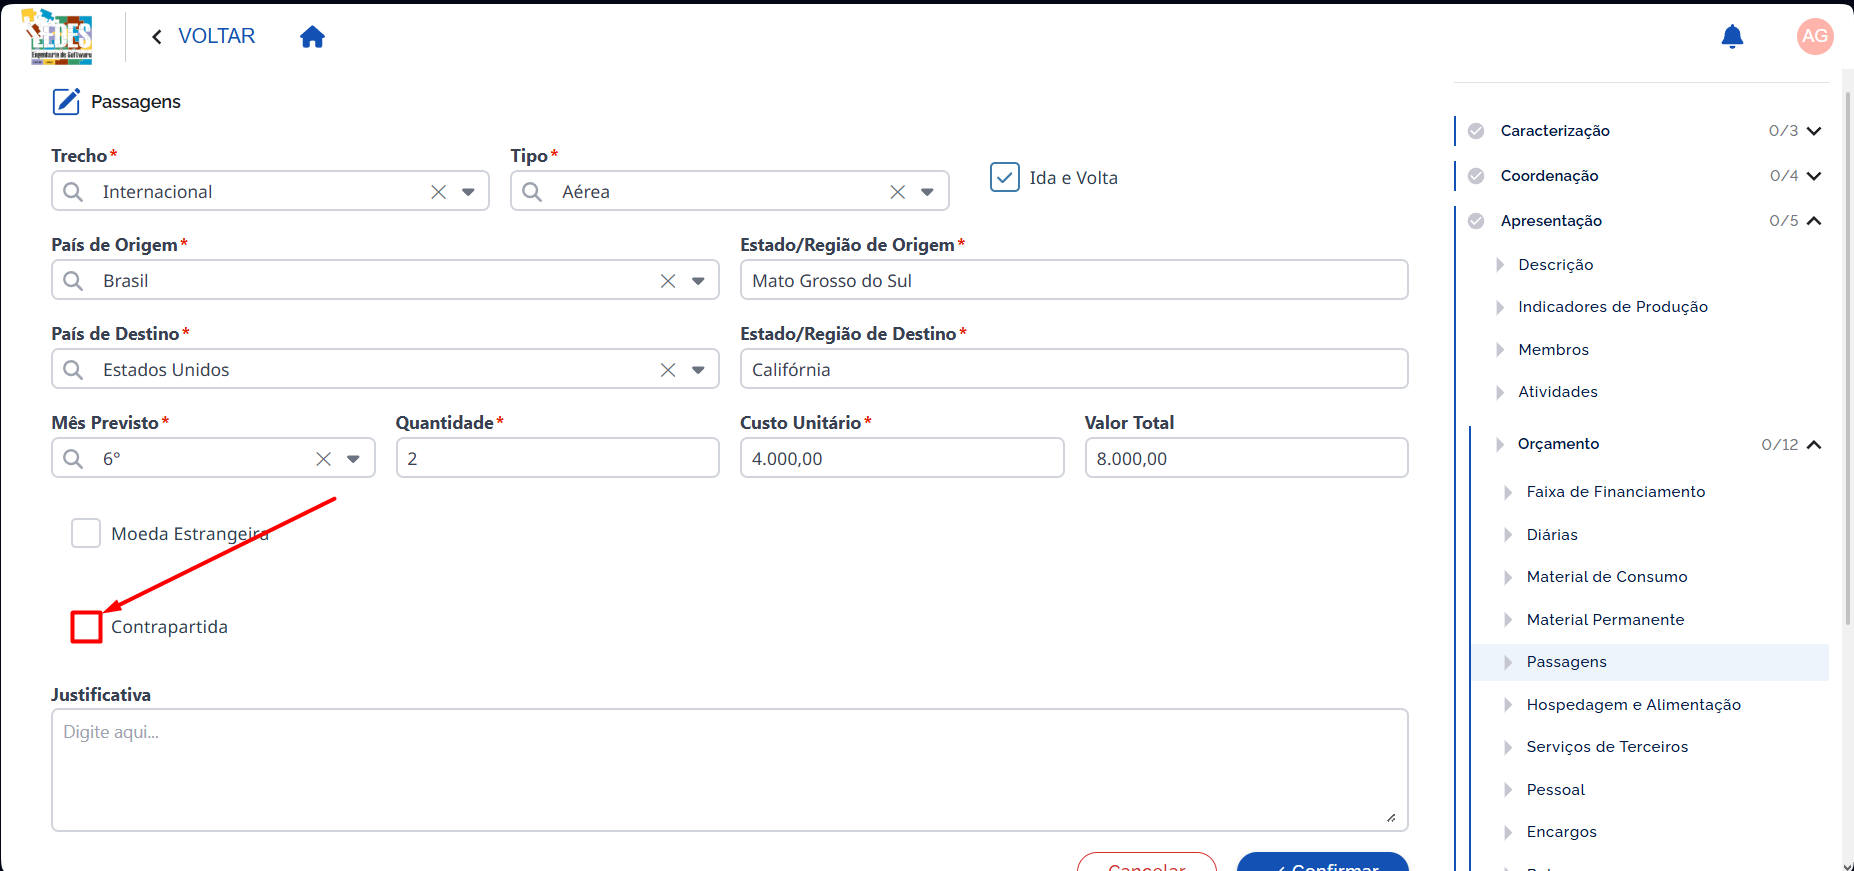Viewport: 1854px width, 871px height.
Task: Clear the Trecho Internacional selection
Action: click(x=438, y=192)
